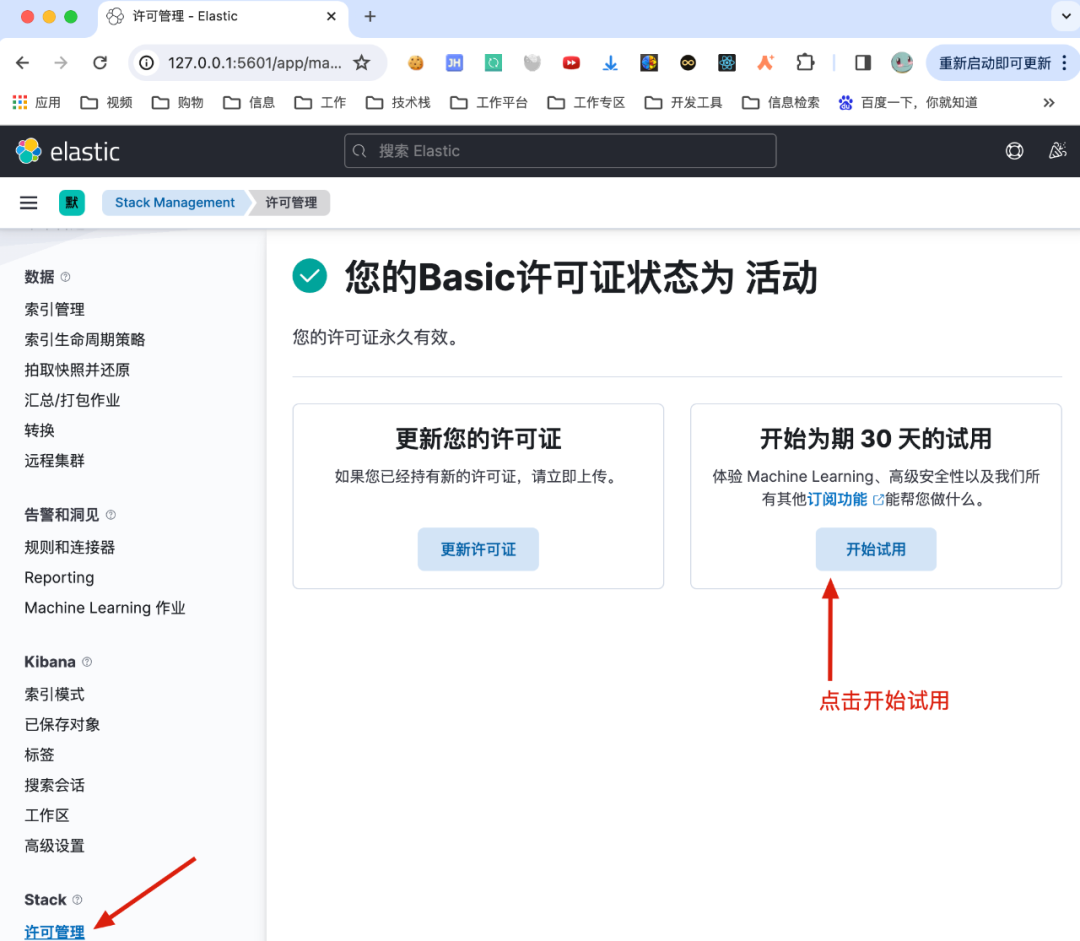The width and height of the screenshot is (1080, 941).
Task: Switch to Stack Management breadcrumb
Action: pyautogui.click(x=174, y=202)
